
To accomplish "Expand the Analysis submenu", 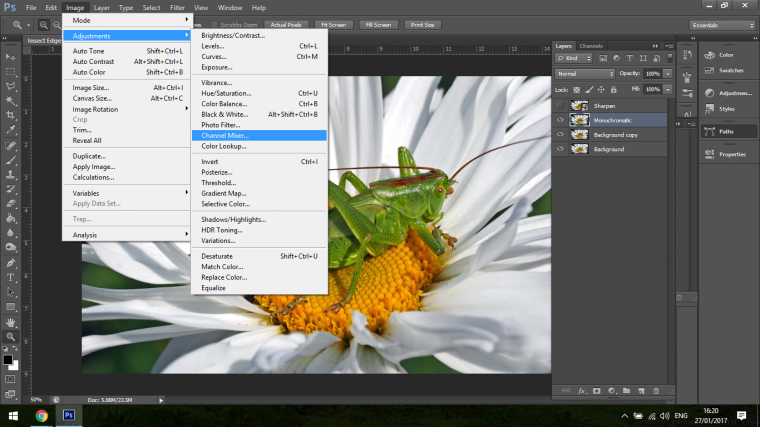I will 127,235.
